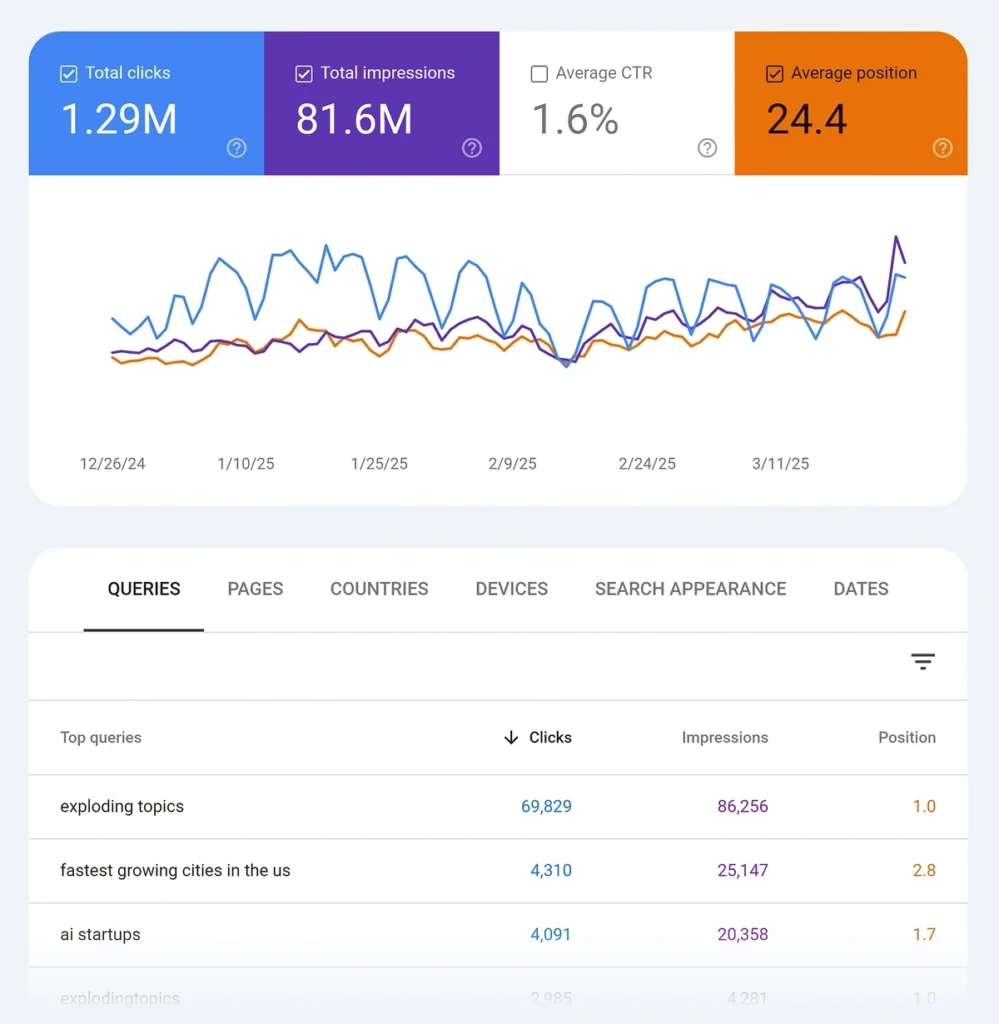
Task: Uncheck the Total impressions checkbox
Action: (304, 74)
